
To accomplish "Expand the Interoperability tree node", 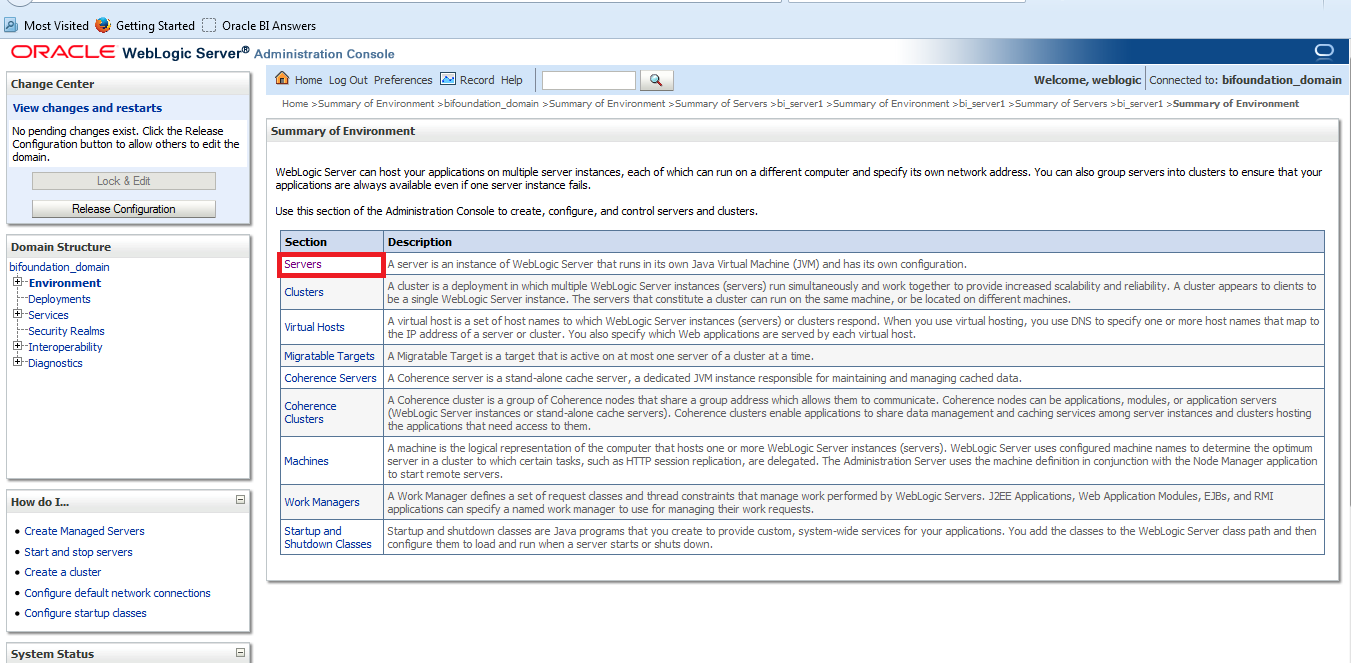I will 18,347.
